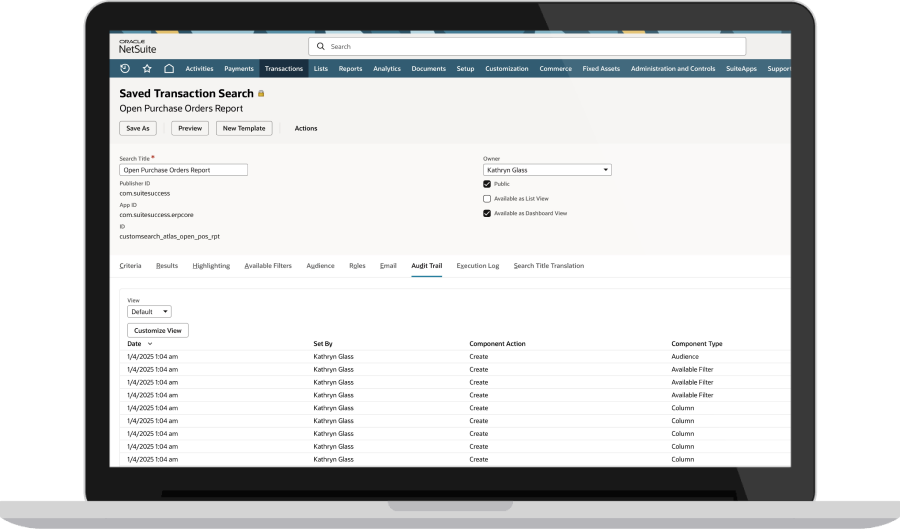Click the Date column header
This screenshot has height=529, width=900.
[x=134, y=344]
